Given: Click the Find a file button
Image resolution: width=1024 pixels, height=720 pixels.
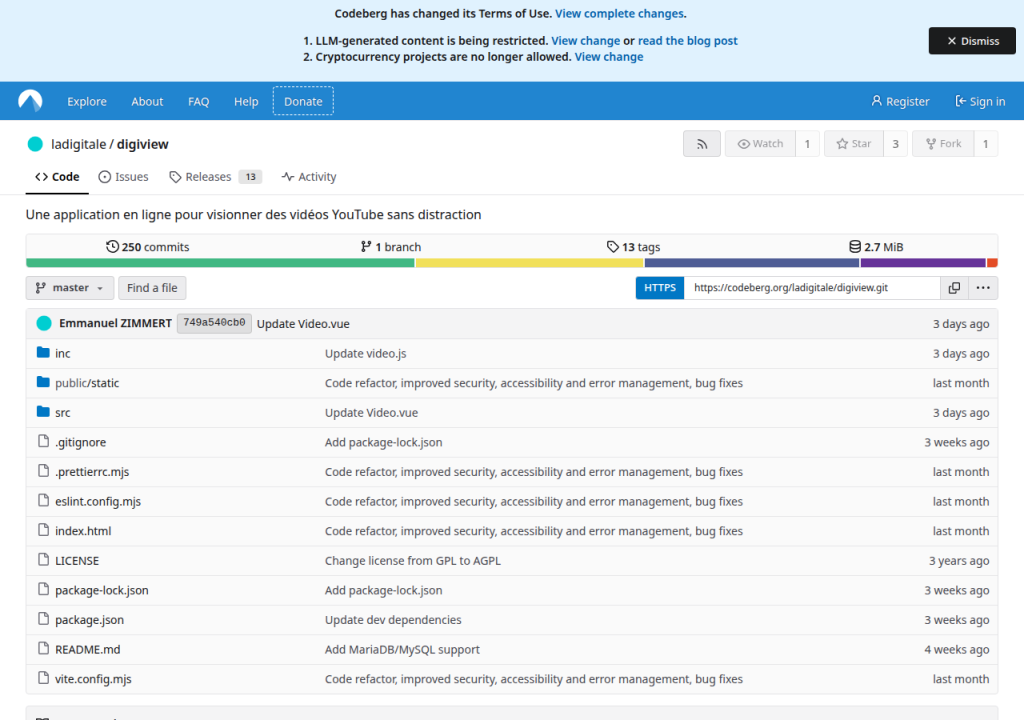Looking at the screenshot, I should pos(152,287).
